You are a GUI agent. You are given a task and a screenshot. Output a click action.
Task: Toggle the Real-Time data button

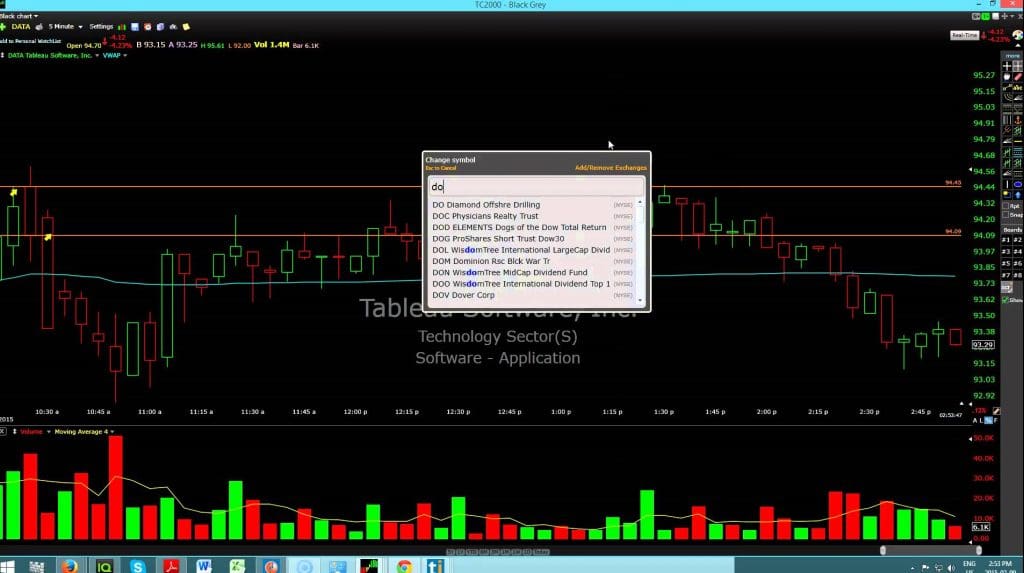[964, 35]
